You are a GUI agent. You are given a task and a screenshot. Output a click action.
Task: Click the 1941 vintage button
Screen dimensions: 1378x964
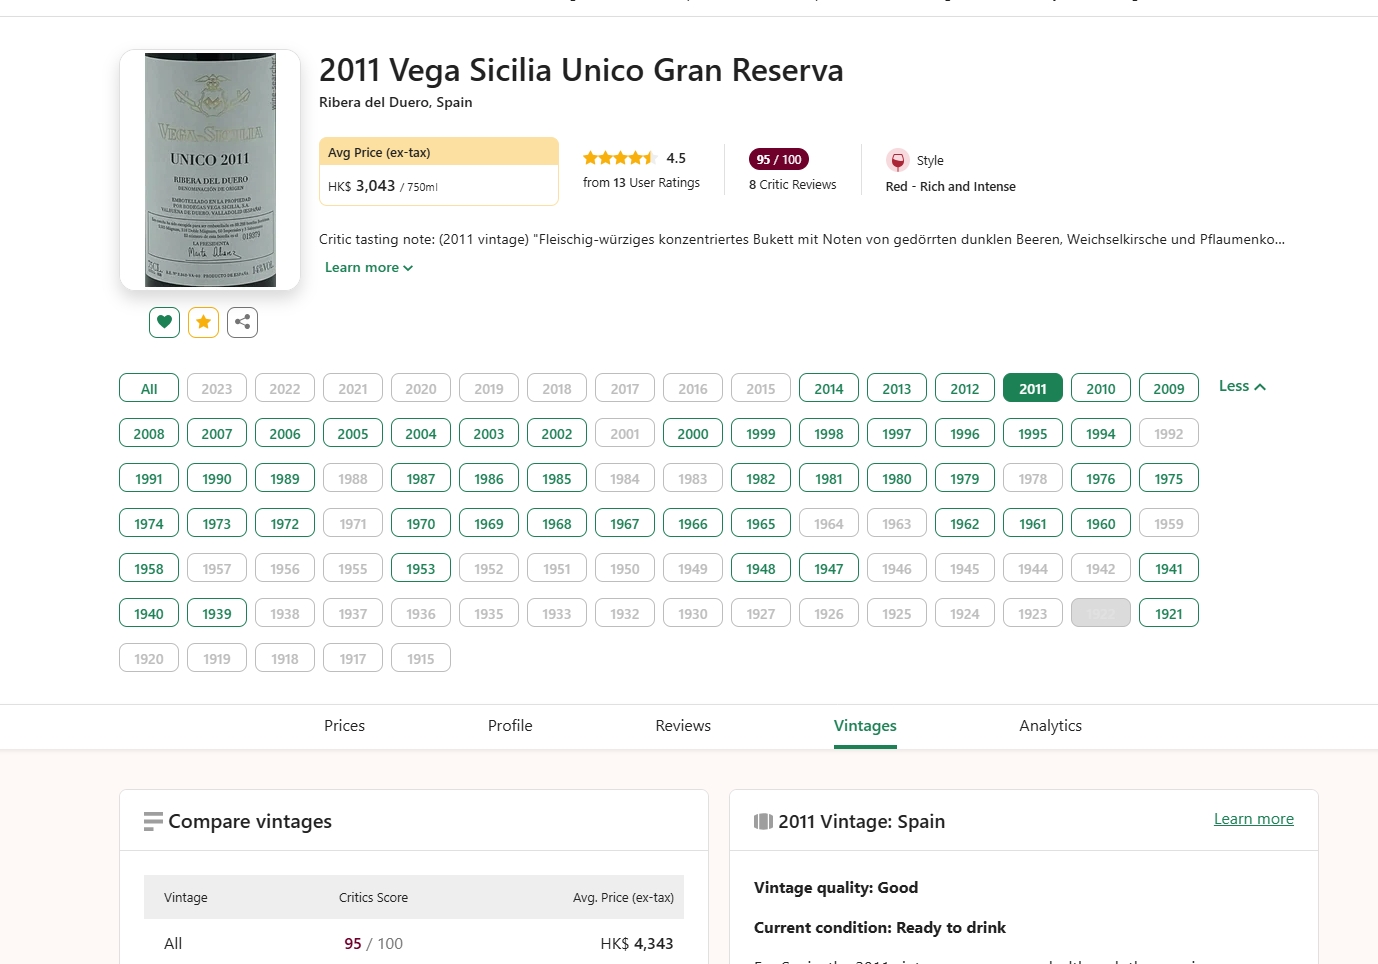click(x=1169, y=568)
